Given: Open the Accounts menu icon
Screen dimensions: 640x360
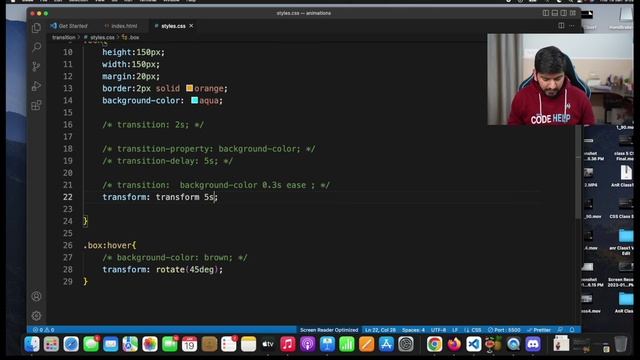Looking at the screenshot, I should tap(36, 296).
